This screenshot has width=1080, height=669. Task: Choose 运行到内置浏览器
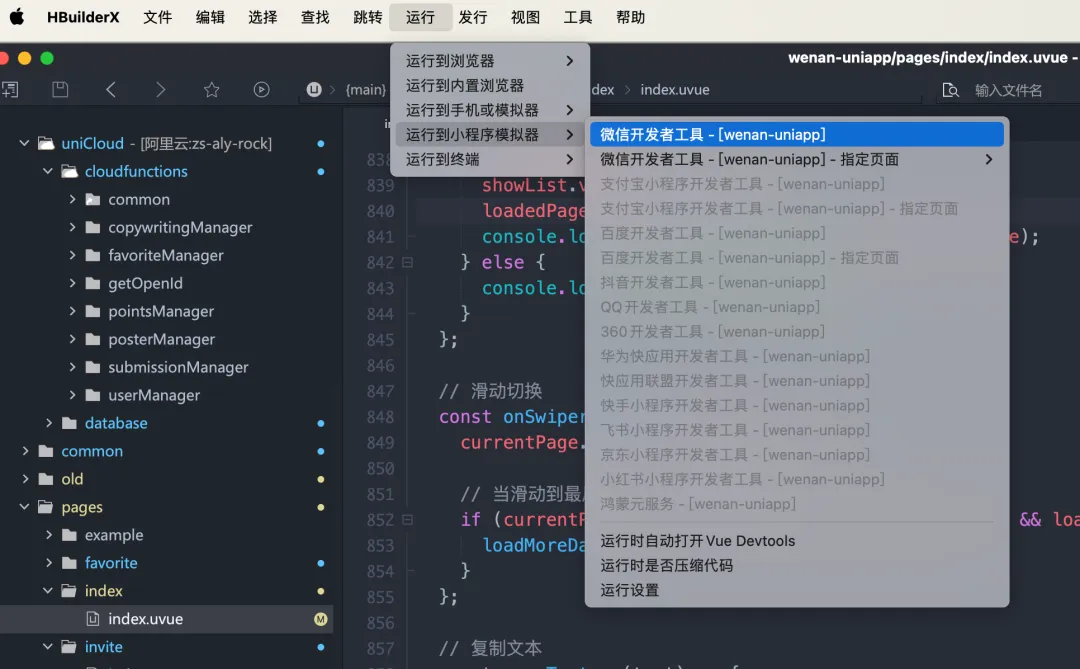point(490,85)
